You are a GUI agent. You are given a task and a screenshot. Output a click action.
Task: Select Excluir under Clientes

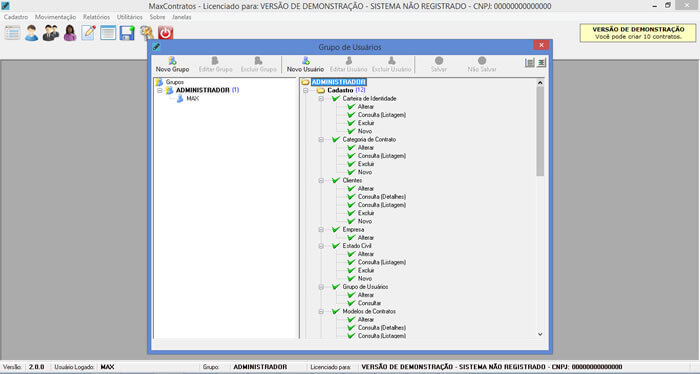click(x=366, y=213)
